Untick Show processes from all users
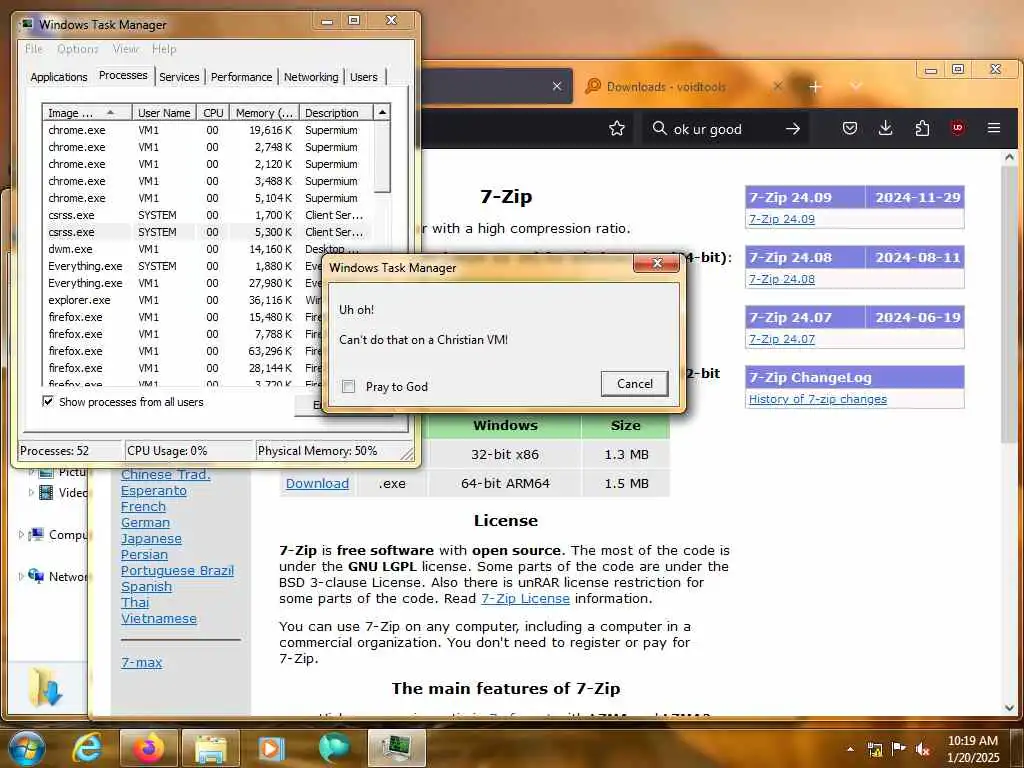 [x=48, y=401]
